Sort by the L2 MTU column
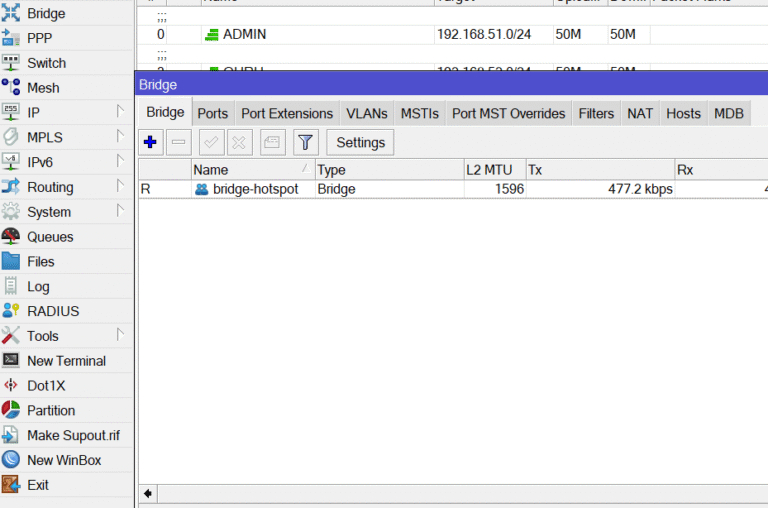 point(495,170)
